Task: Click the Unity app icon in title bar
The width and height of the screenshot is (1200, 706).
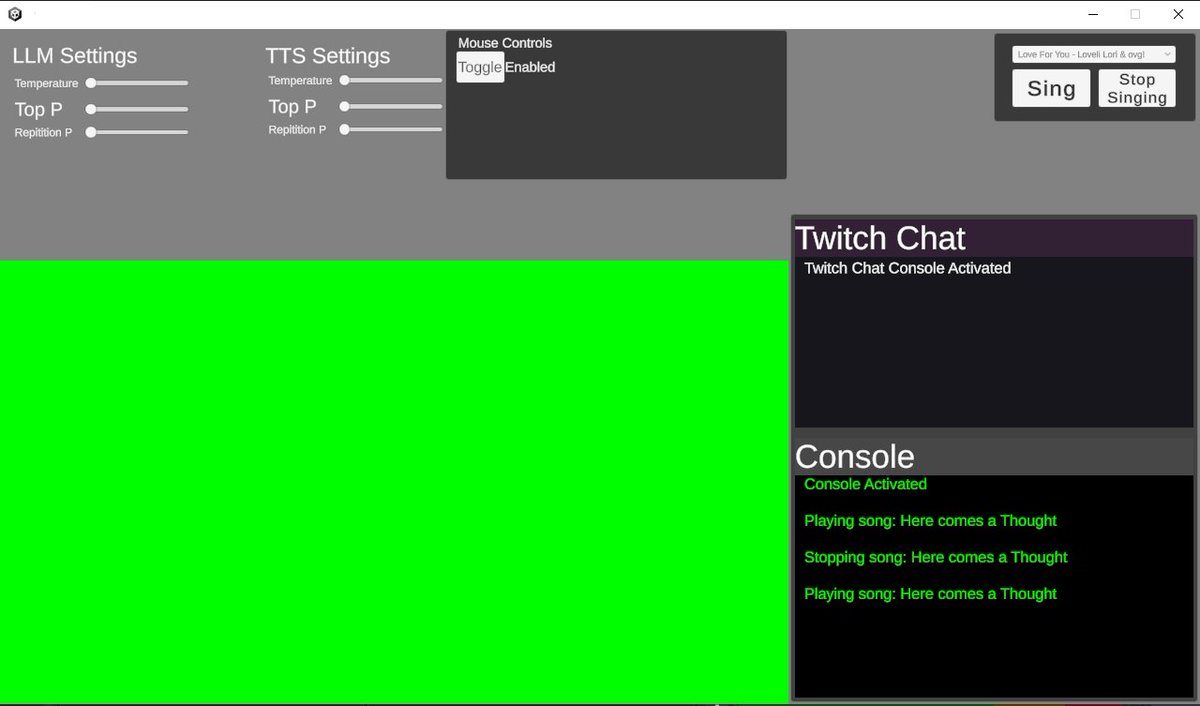Action: [15, 14]
